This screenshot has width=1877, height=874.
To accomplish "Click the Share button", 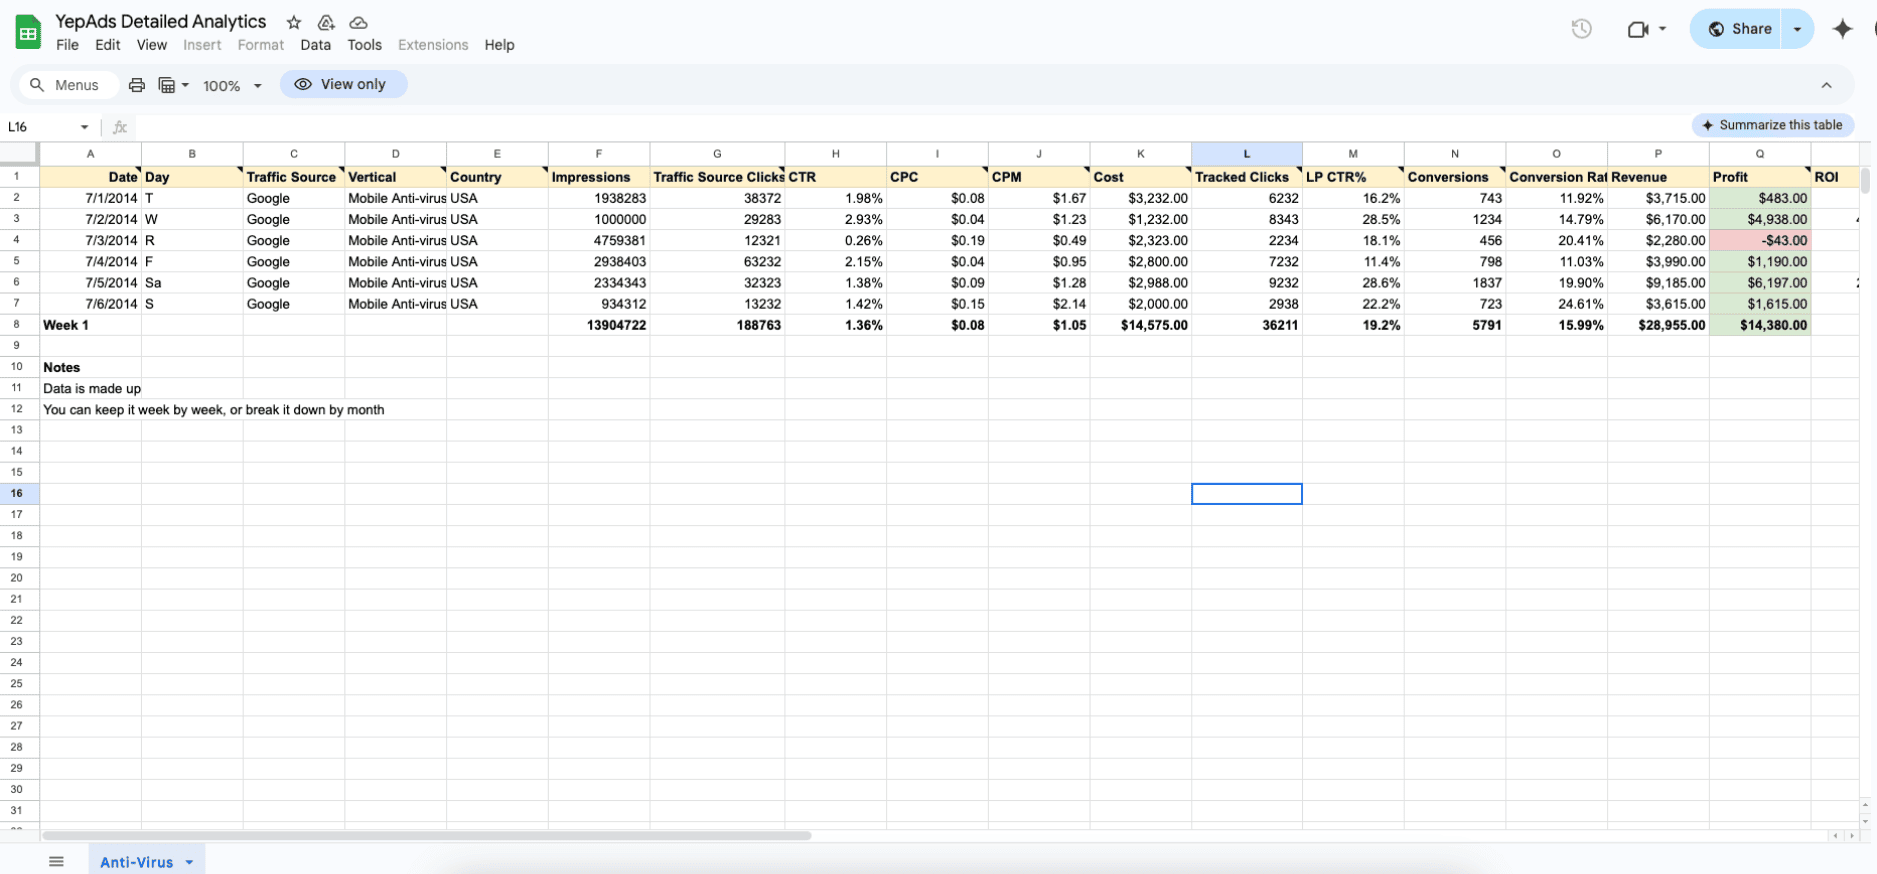I will click(1739, 29).
